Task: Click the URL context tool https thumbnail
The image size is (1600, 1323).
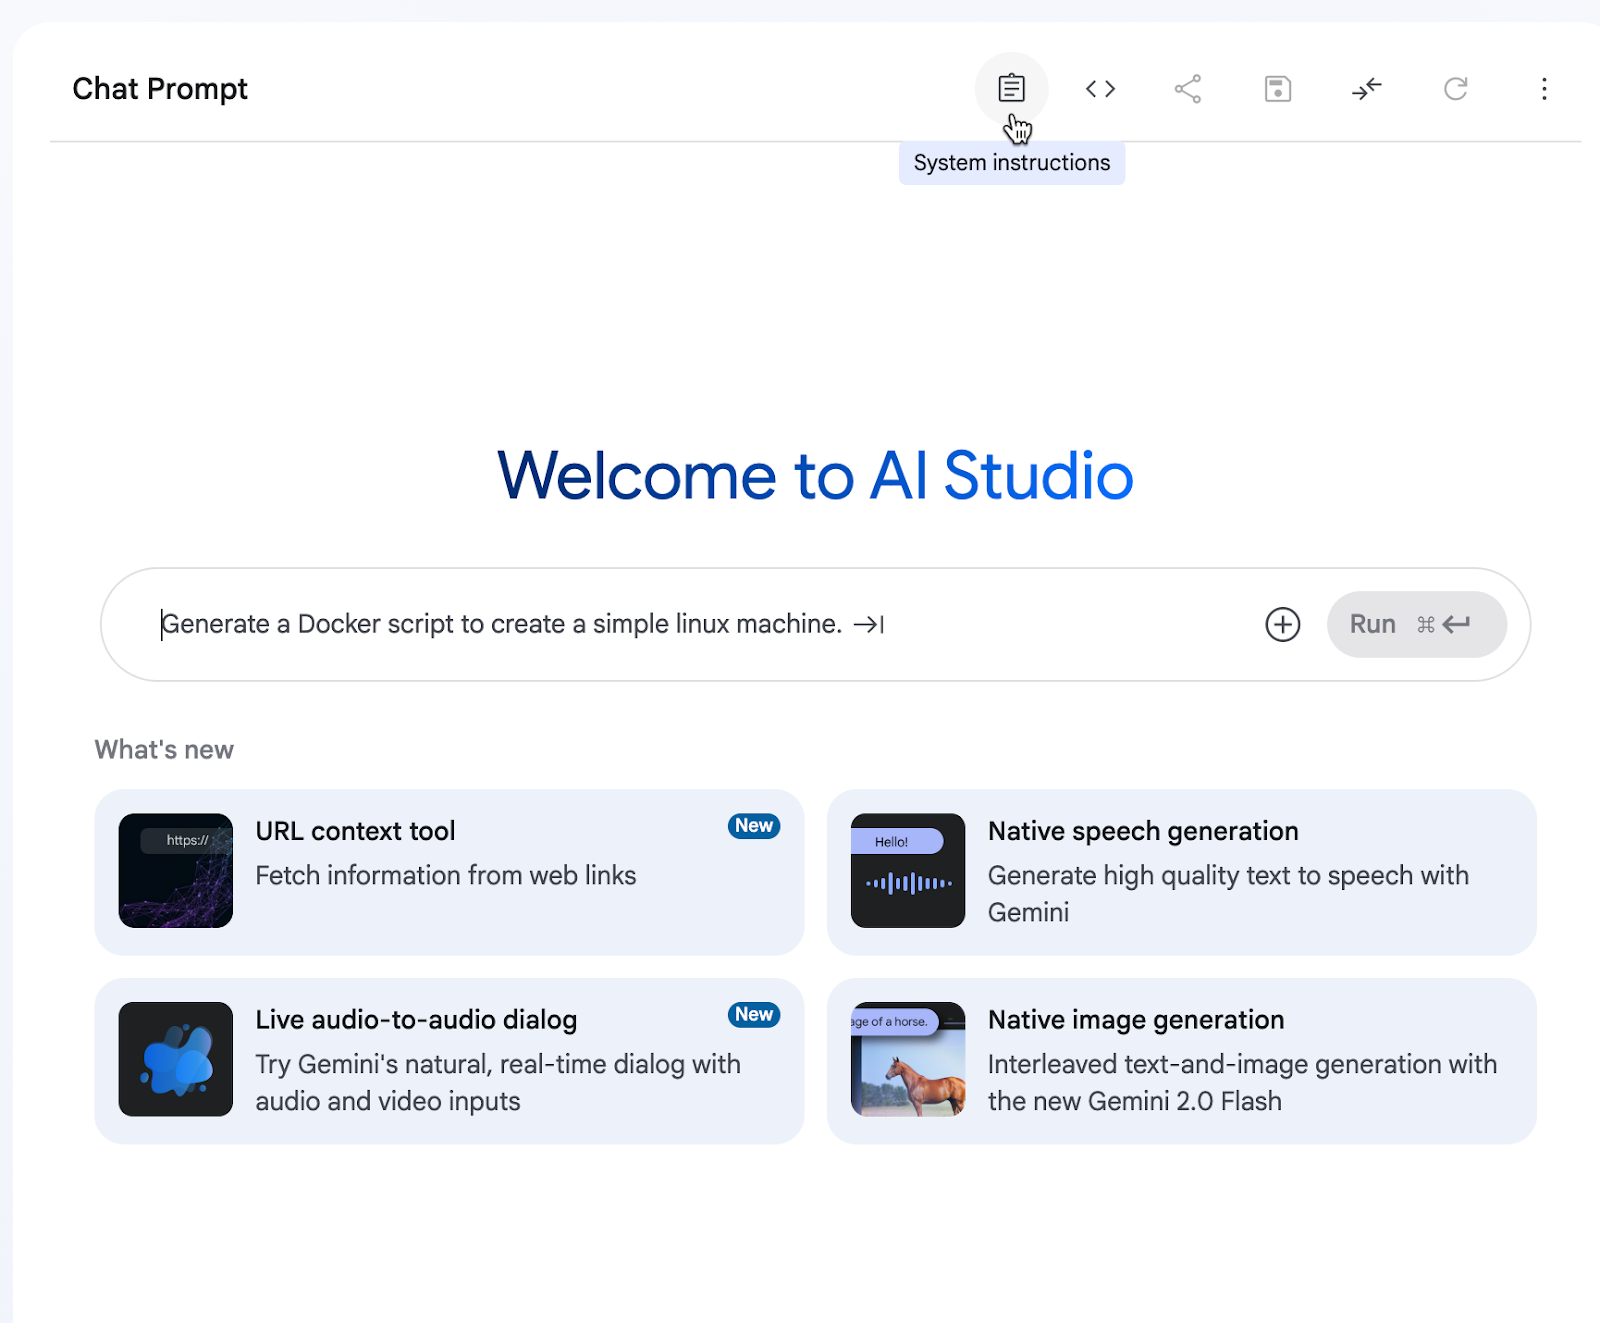Action: (x=176, y=870)
